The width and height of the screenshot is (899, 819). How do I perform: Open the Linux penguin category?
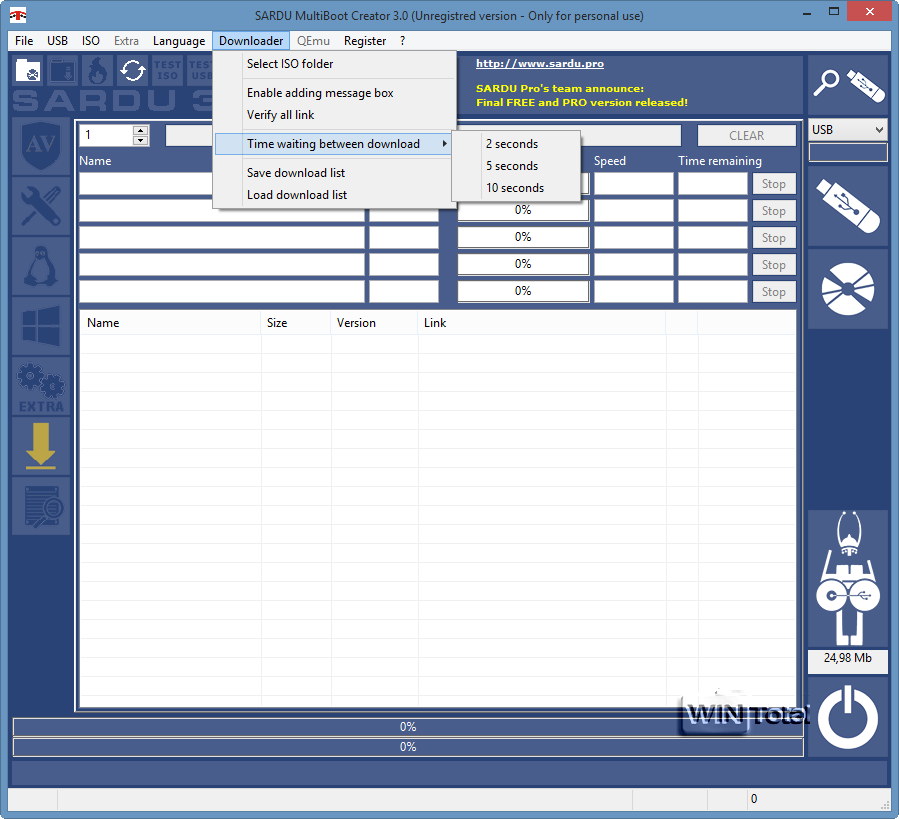click(41, 266)
